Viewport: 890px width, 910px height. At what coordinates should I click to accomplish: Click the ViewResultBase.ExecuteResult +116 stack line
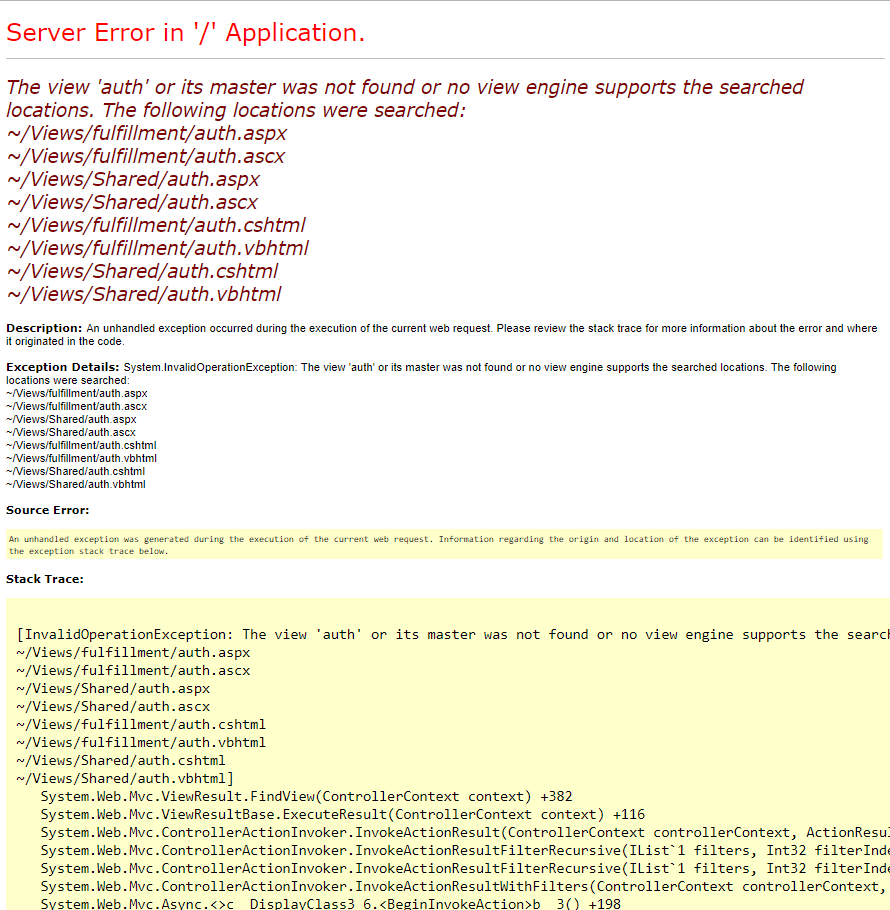pos(343,814)
